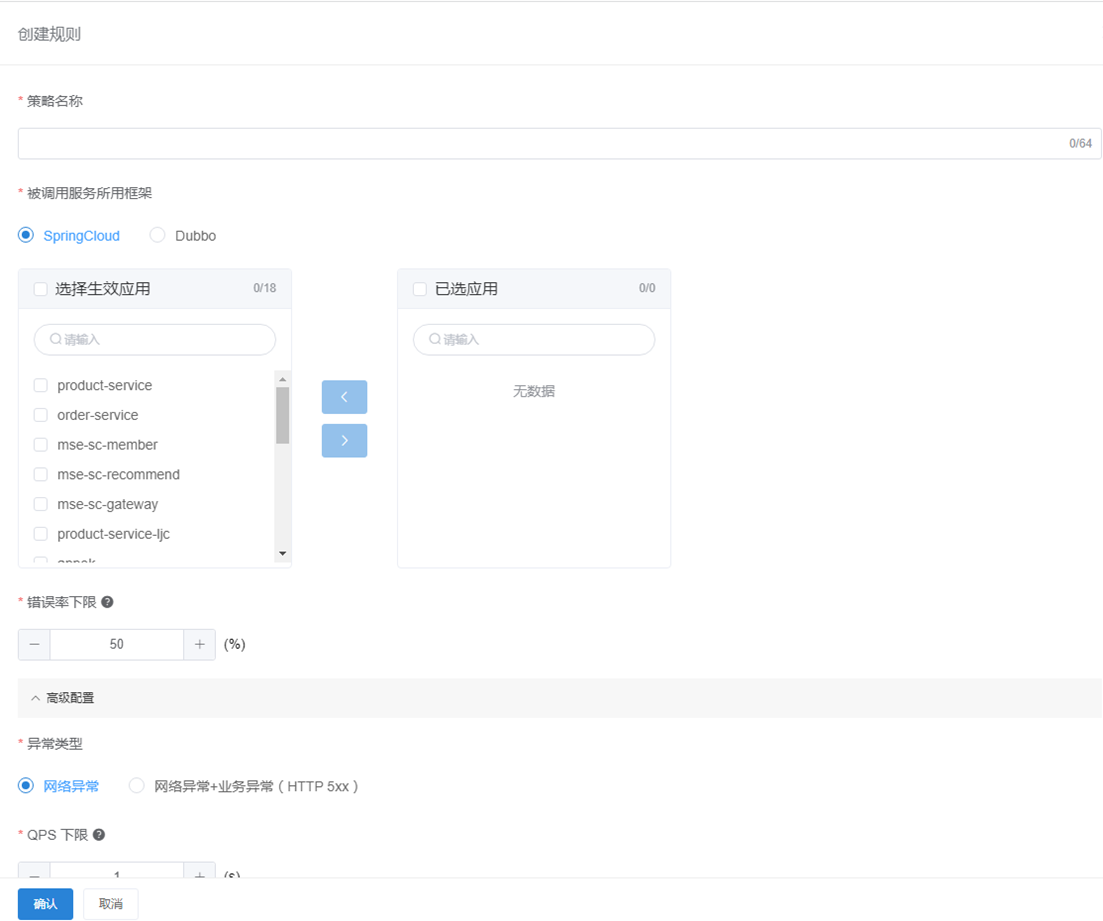This screenshot has width=1103, height=921.
Task: Click the 取消 button
Action: pos(111,904)
